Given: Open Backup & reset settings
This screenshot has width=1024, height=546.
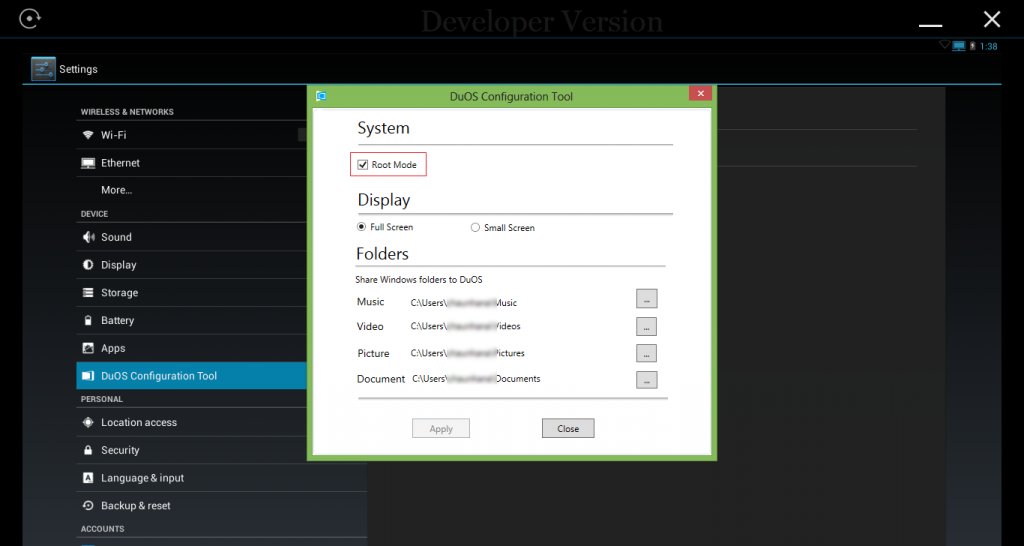Looking at the screenshot, I should [x=135, y=506].
